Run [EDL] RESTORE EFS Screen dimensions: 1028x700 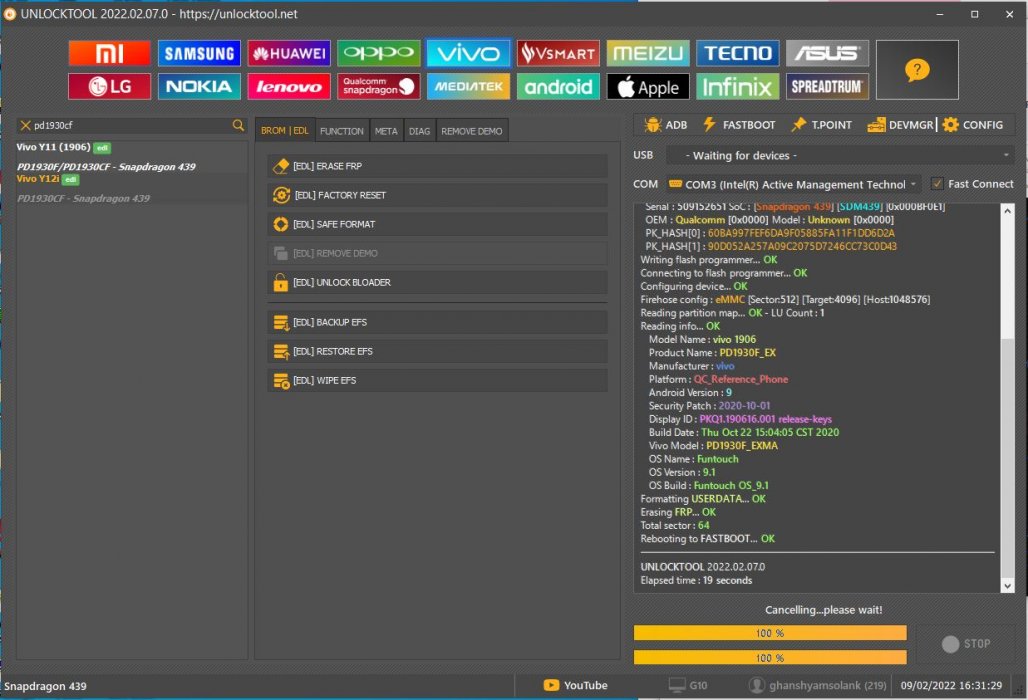pyautogui.click(x=437, y=351)
